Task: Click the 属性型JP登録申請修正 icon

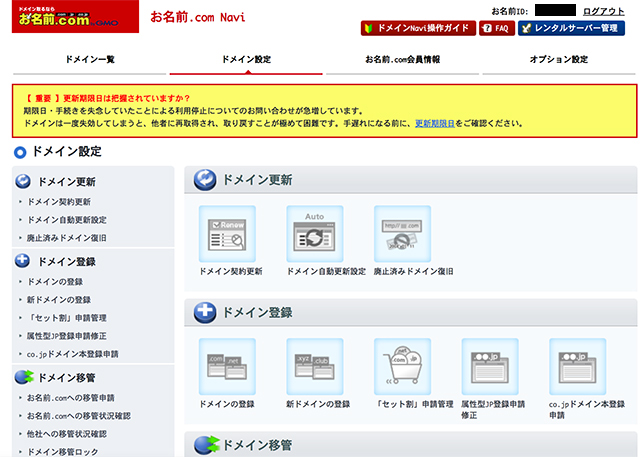Action: (x=490, y=366)
